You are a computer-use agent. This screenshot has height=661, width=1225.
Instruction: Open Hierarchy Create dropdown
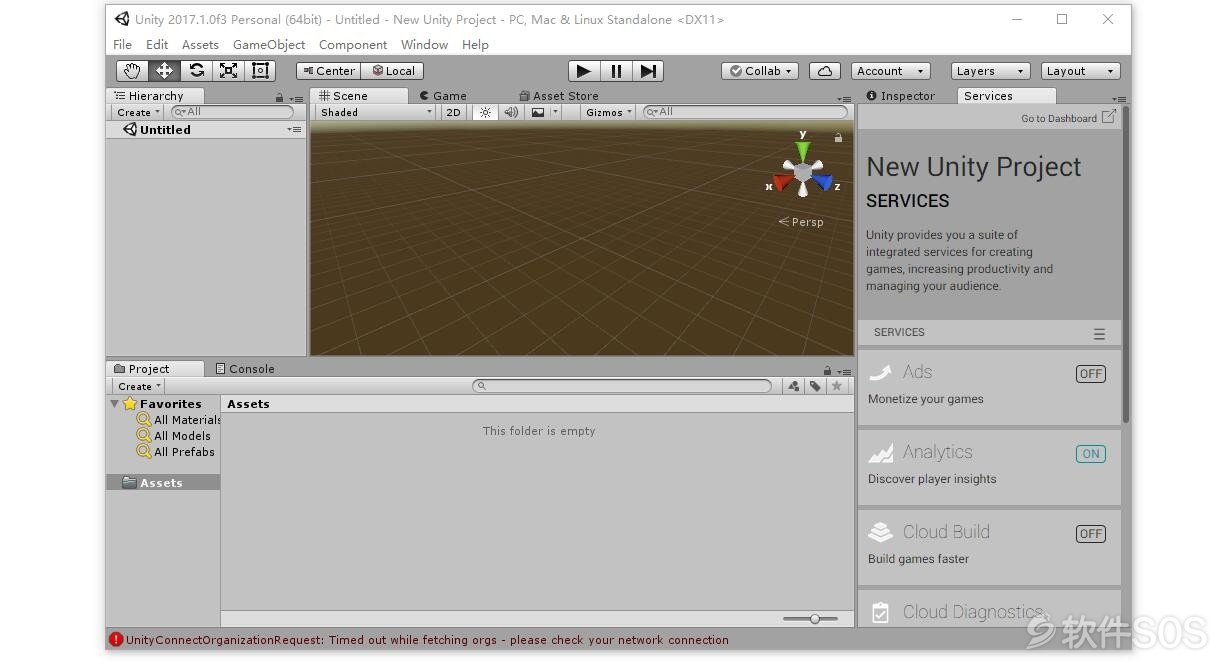[138, 112]
